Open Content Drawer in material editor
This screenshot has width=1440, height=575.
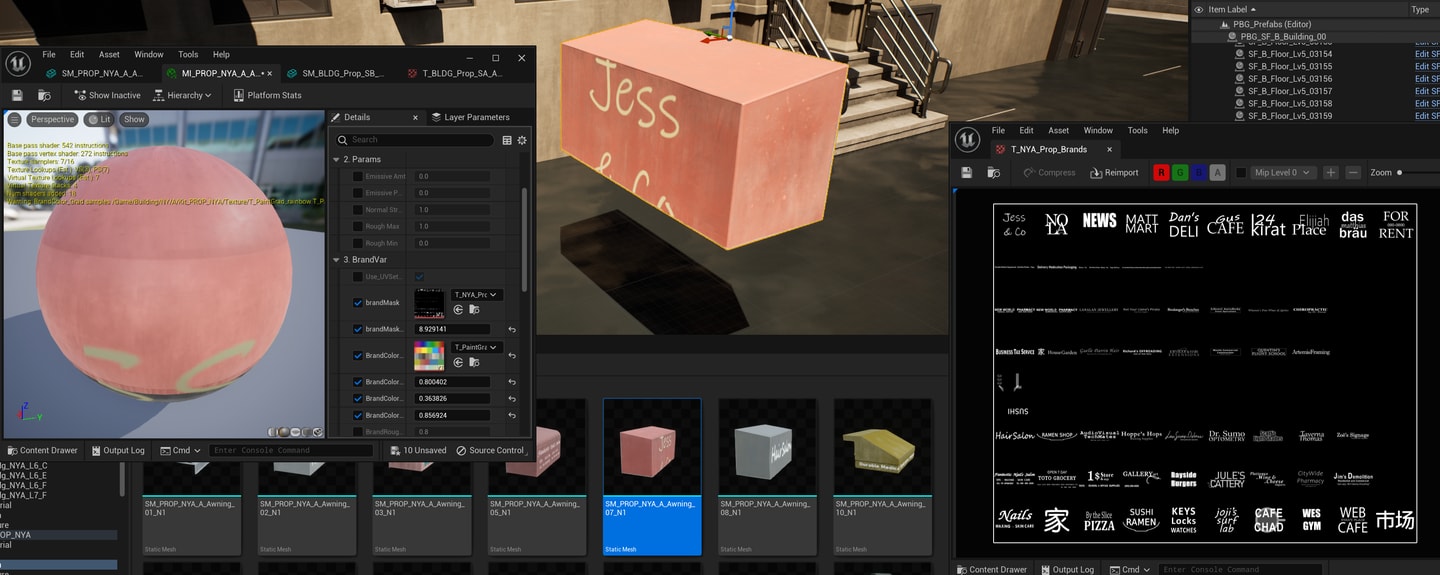click(43, 450)
